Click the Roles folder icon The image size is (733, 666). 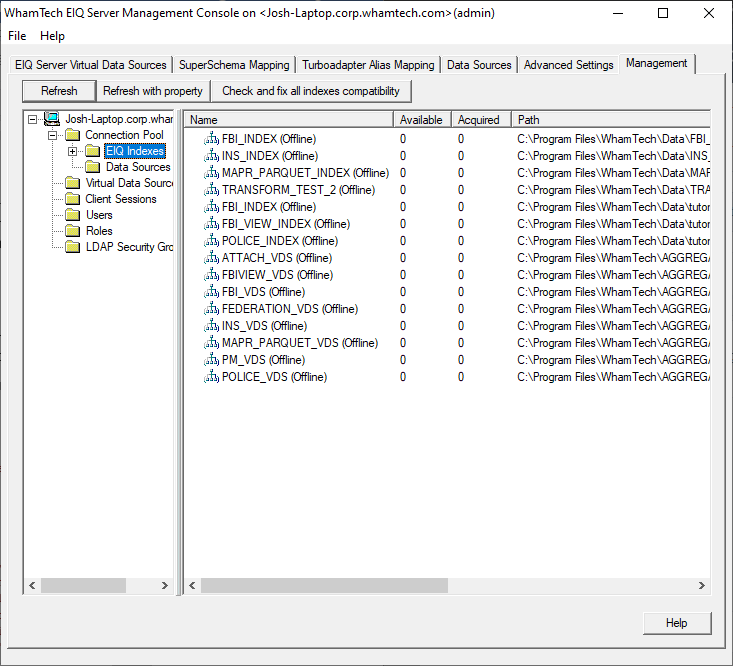[x=72, y=231]
